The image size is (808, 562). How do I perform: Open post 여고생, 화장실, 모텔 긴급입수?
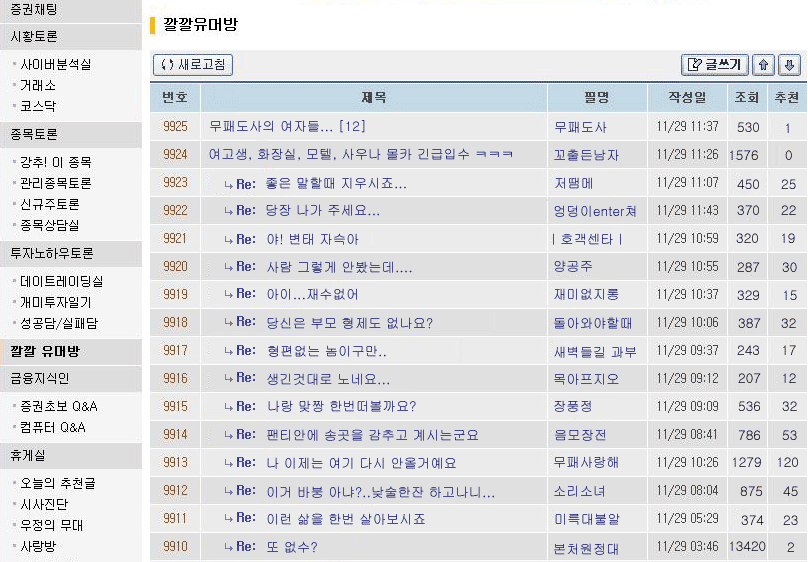(x=360, y=155)
